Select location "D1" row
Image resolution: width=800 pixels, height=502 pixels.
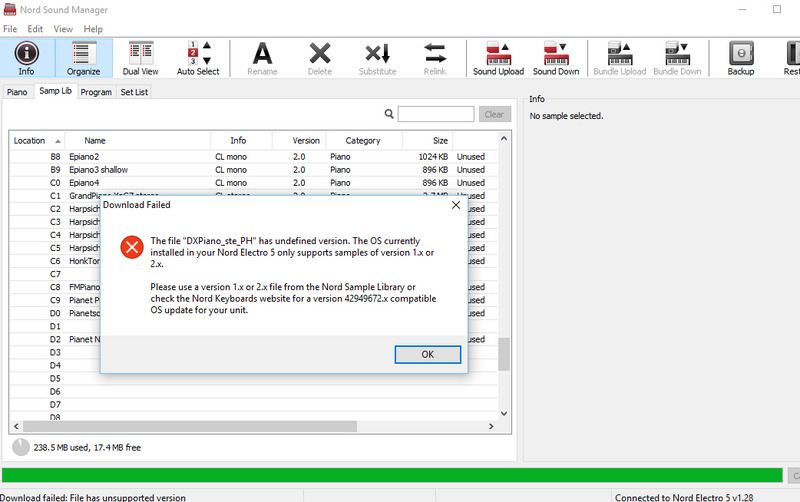(55, 326)
